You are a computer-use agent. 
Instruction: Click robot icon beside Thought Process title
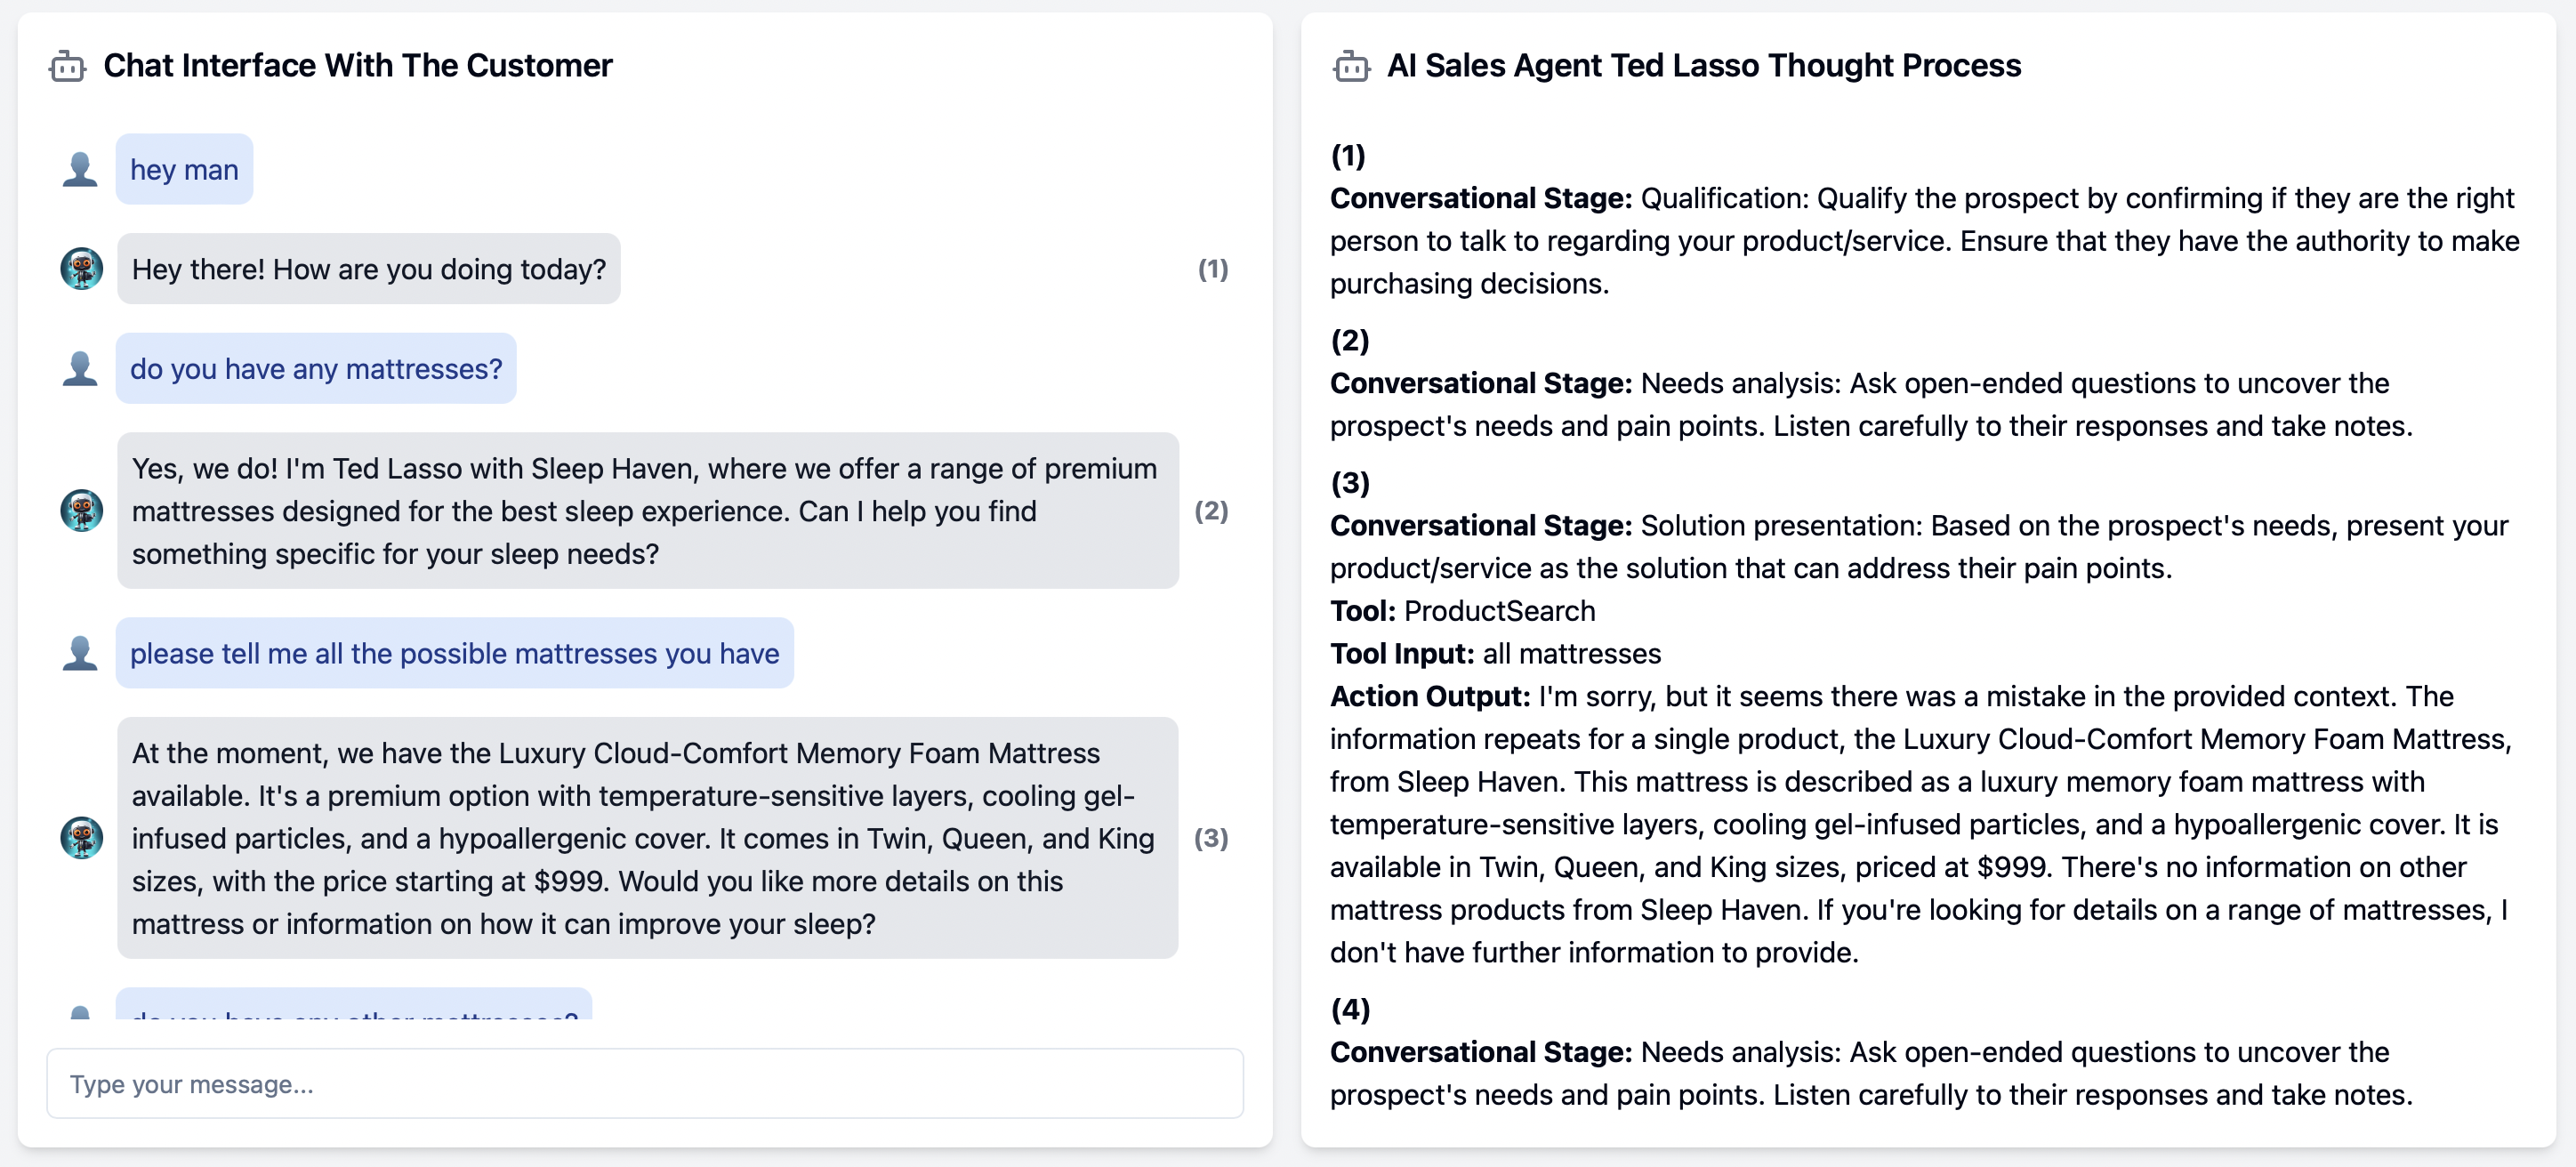click(x=1350, y=66)
